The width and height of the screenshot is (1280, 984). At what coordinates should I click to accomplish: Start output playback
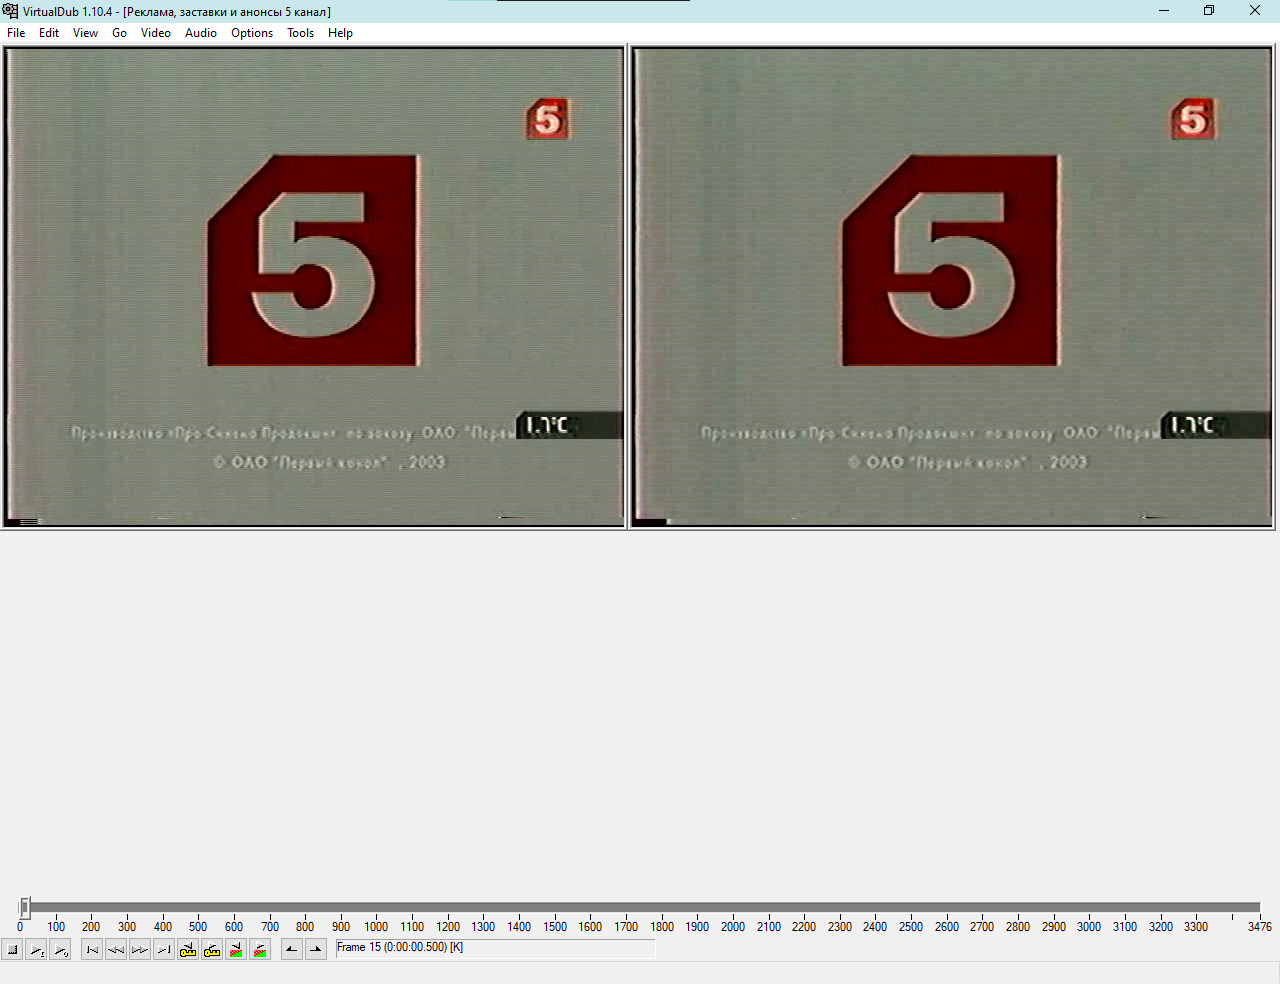point(61,949)
